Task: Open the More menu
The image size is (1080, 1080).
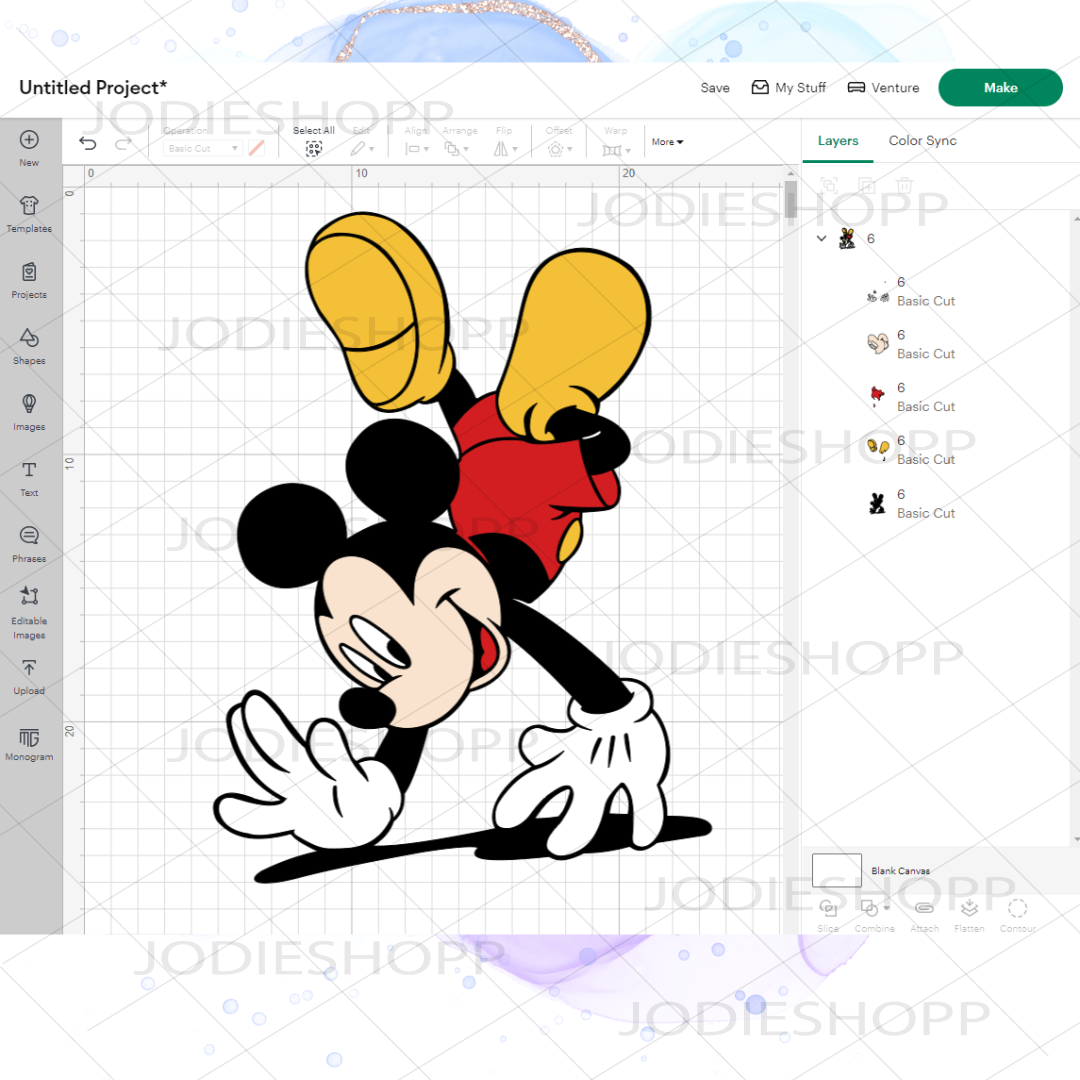Action: click(x=667, y=142)
